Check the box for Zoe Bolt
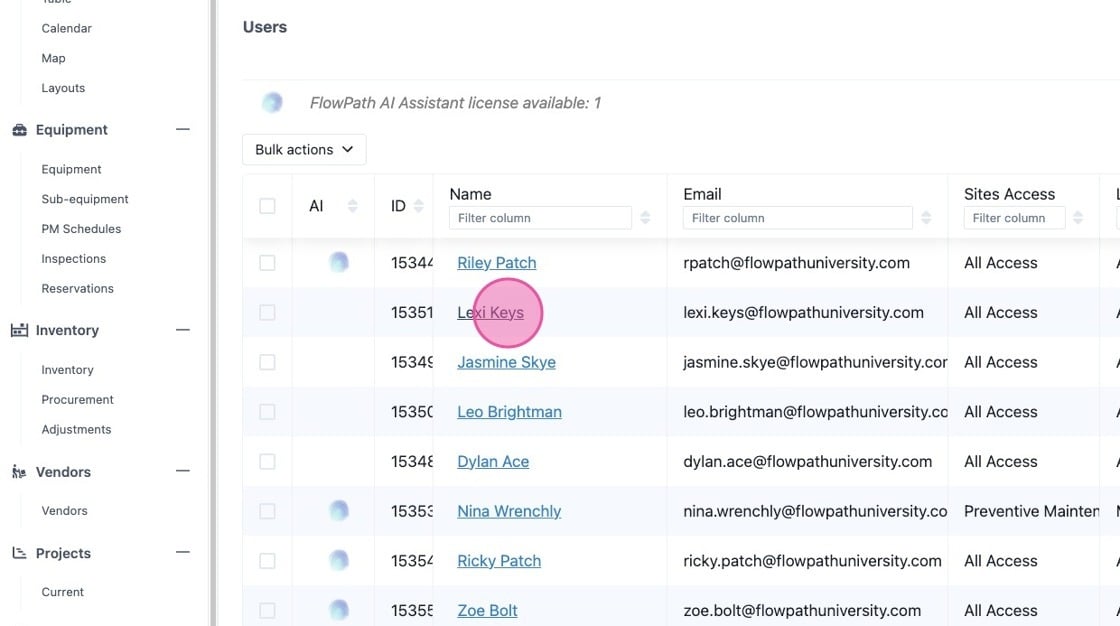The image size is (1120, 626). pyautogui.click(x=267, y=610)
